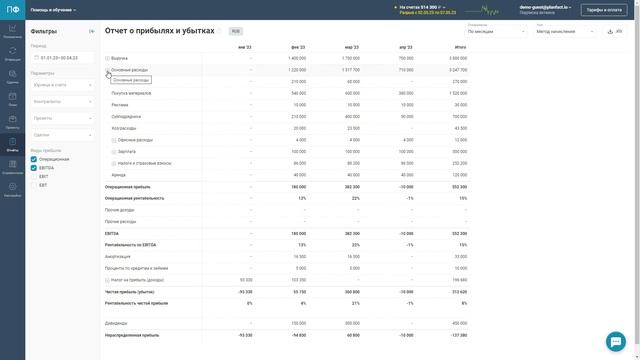Expand the Налоги и страховые взносы row
This screenshot has height=360, width=640.
coord(114,163)
